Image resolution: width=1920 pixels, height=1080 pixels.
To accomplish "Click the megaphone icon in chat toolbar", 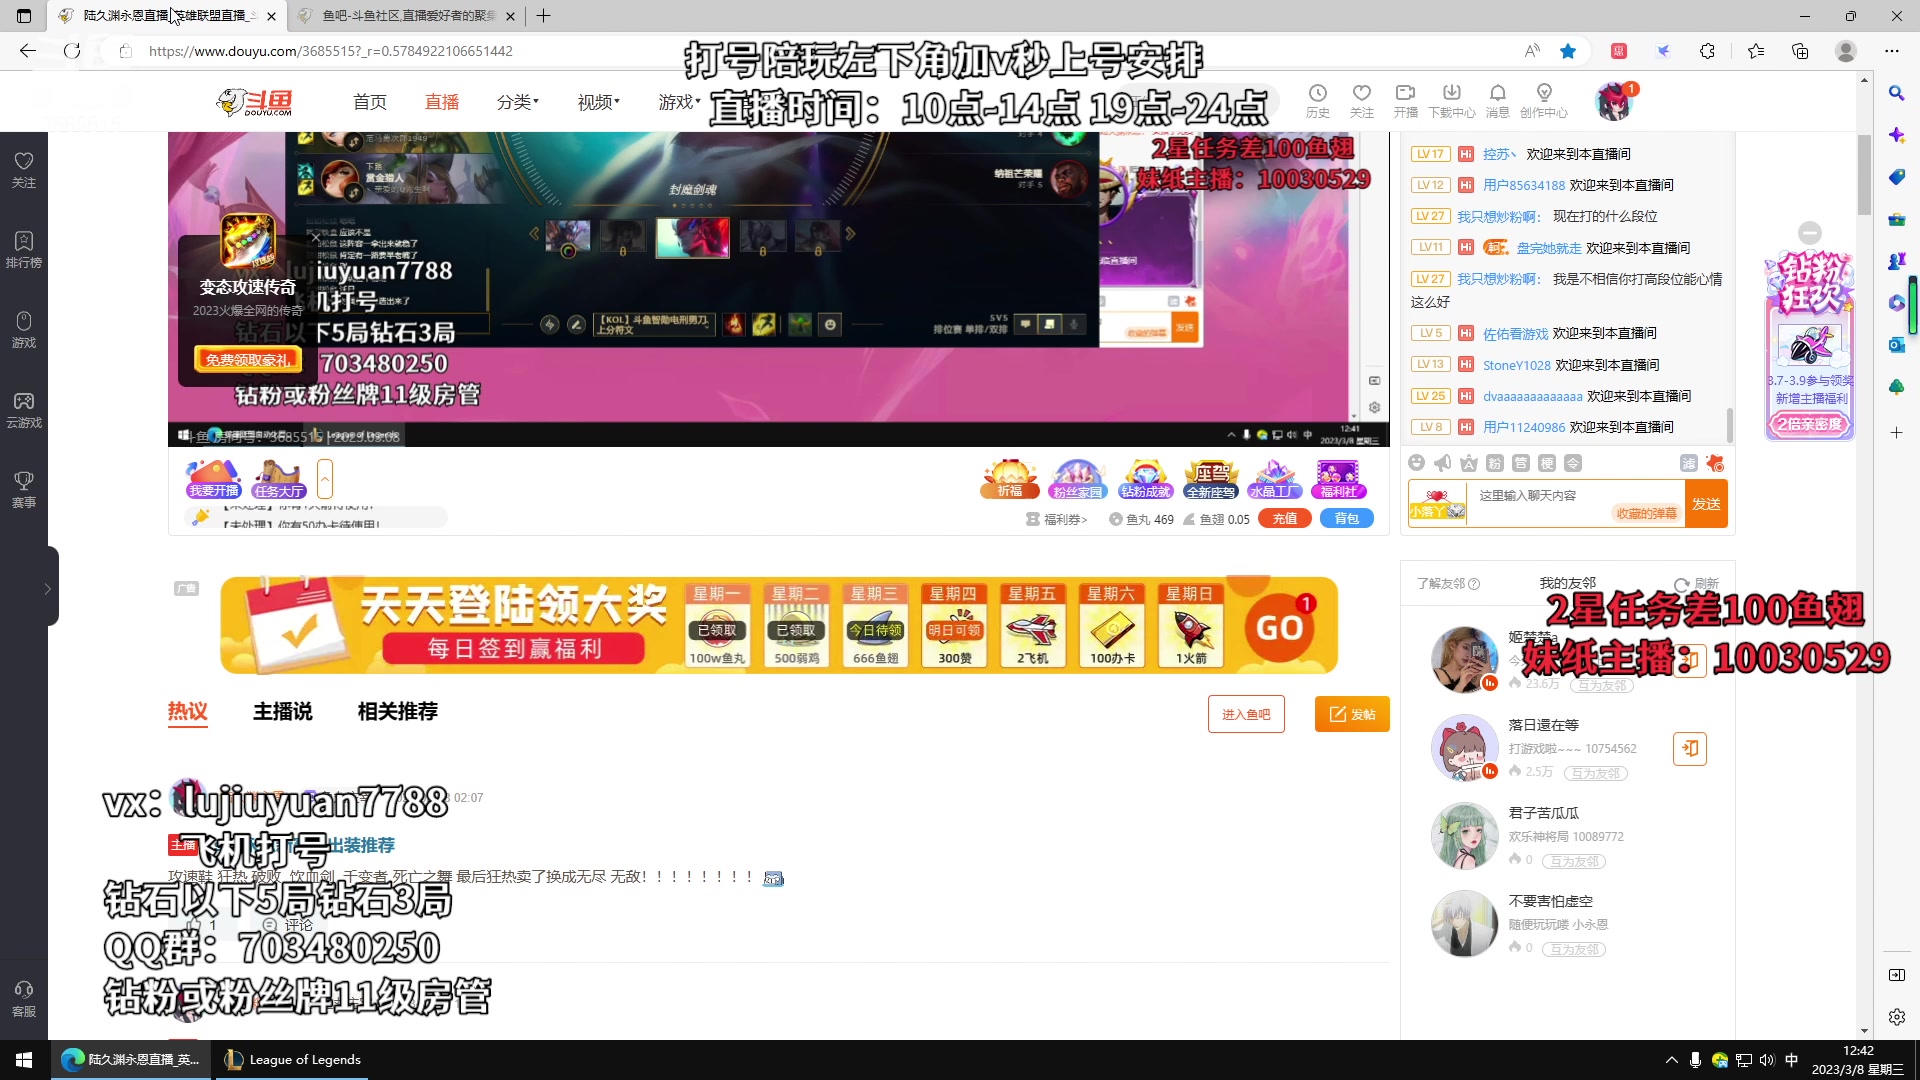I will [1442, 463].
